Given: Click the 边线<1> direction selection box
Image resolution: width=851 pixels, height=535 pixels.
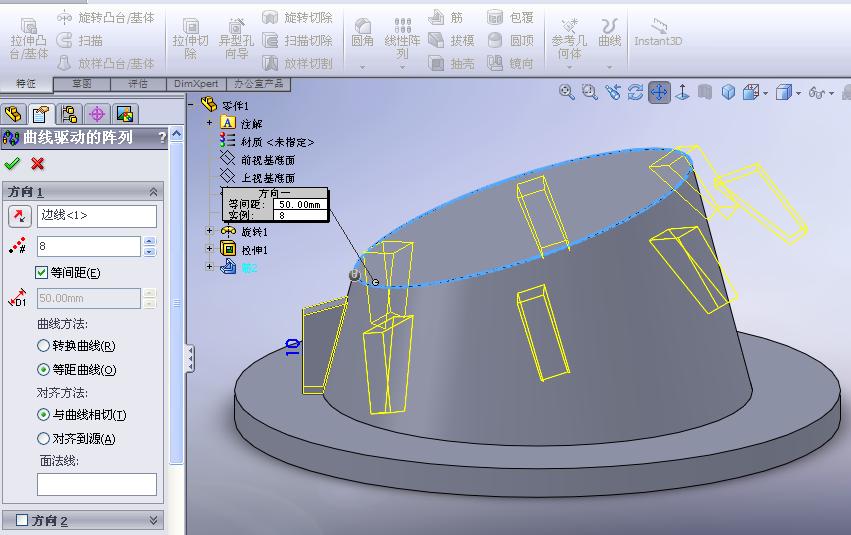Looking at the screenshot, I should click(x=97, y=215).
